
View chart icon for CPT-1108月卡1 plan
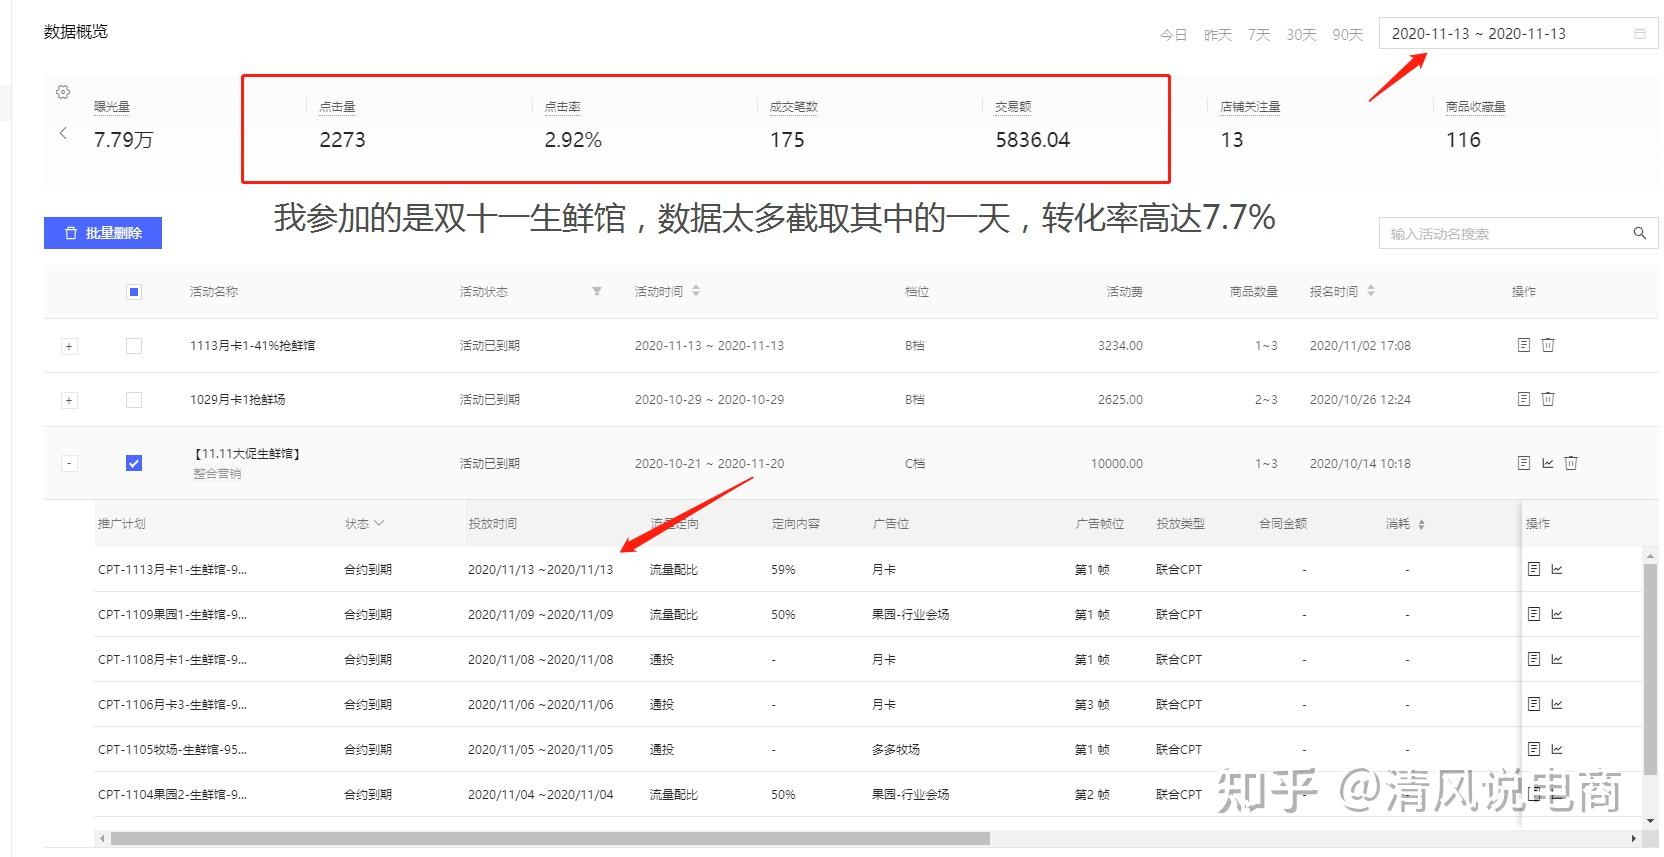[x=1557, y=659]
